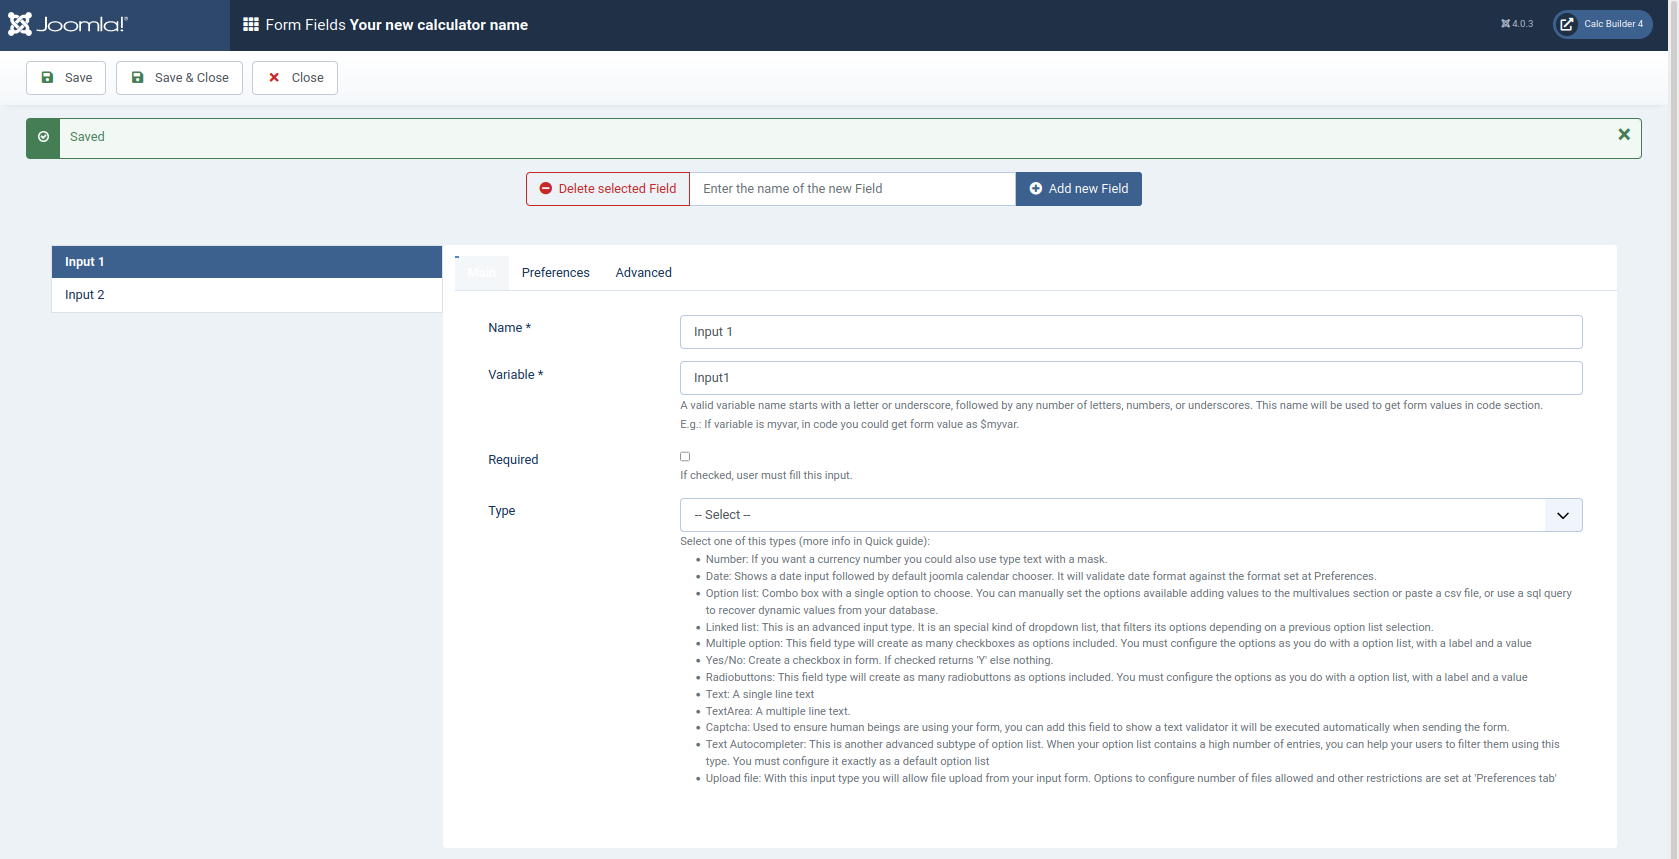The height and width of the screenshot is (859, 1679).
Task: Click the 'Number:' type description line
Action: tap(906, 559)
